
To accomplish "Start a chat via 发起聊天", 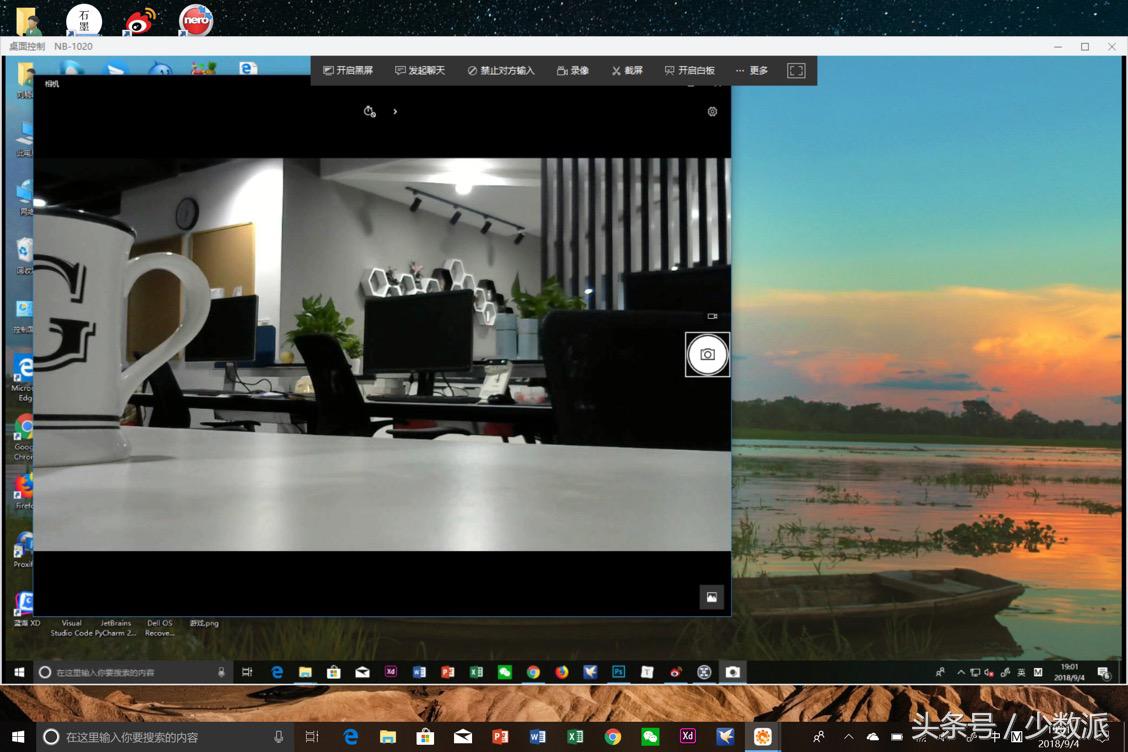I will pyautogui.click(x=420, y=71).
